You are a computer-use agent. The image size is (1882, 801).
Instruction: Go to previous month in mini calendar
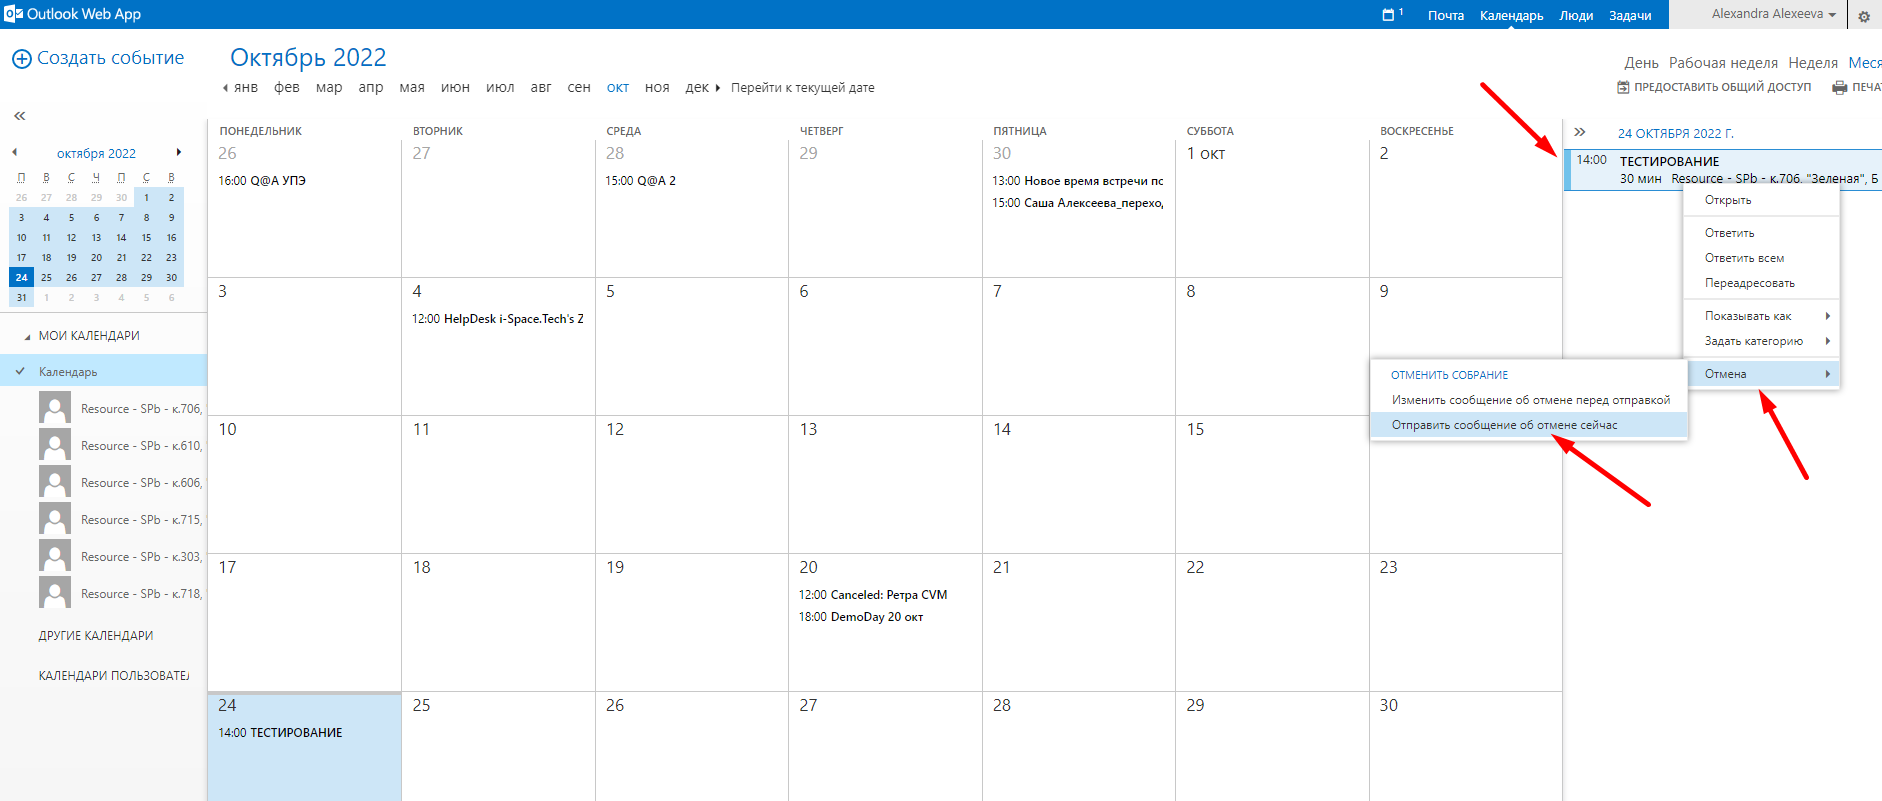coord(14,153)
